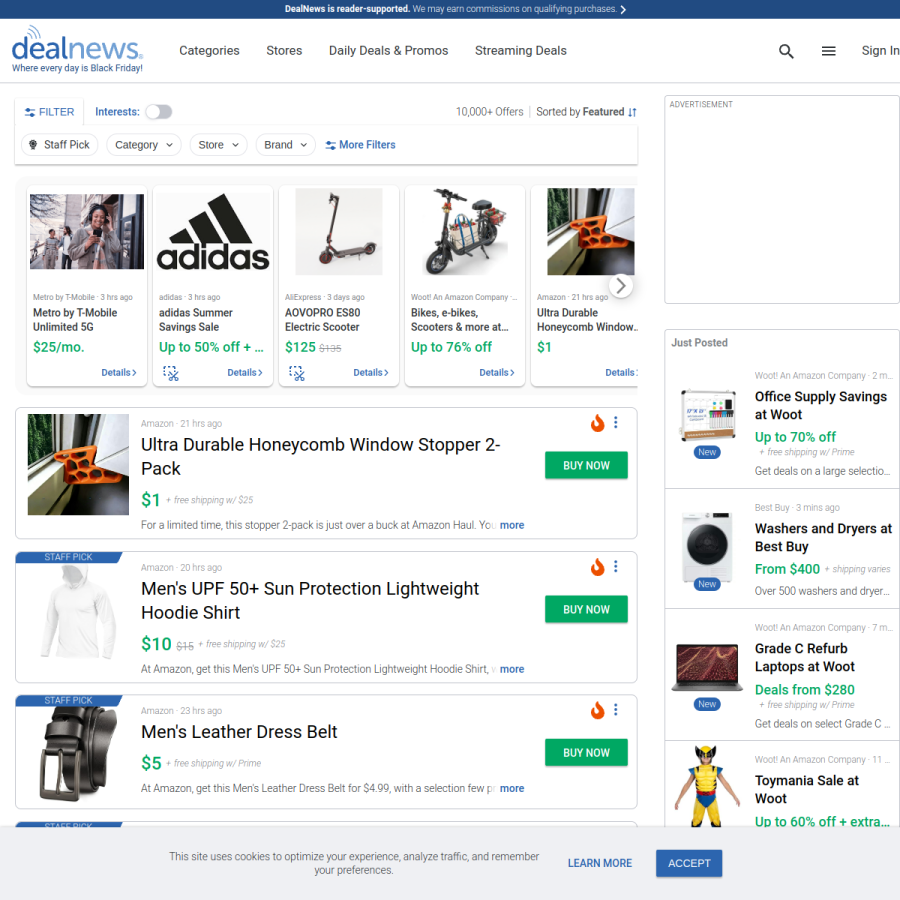Toggle the Interests switch
900x900 pixels.
pos(159,112)
